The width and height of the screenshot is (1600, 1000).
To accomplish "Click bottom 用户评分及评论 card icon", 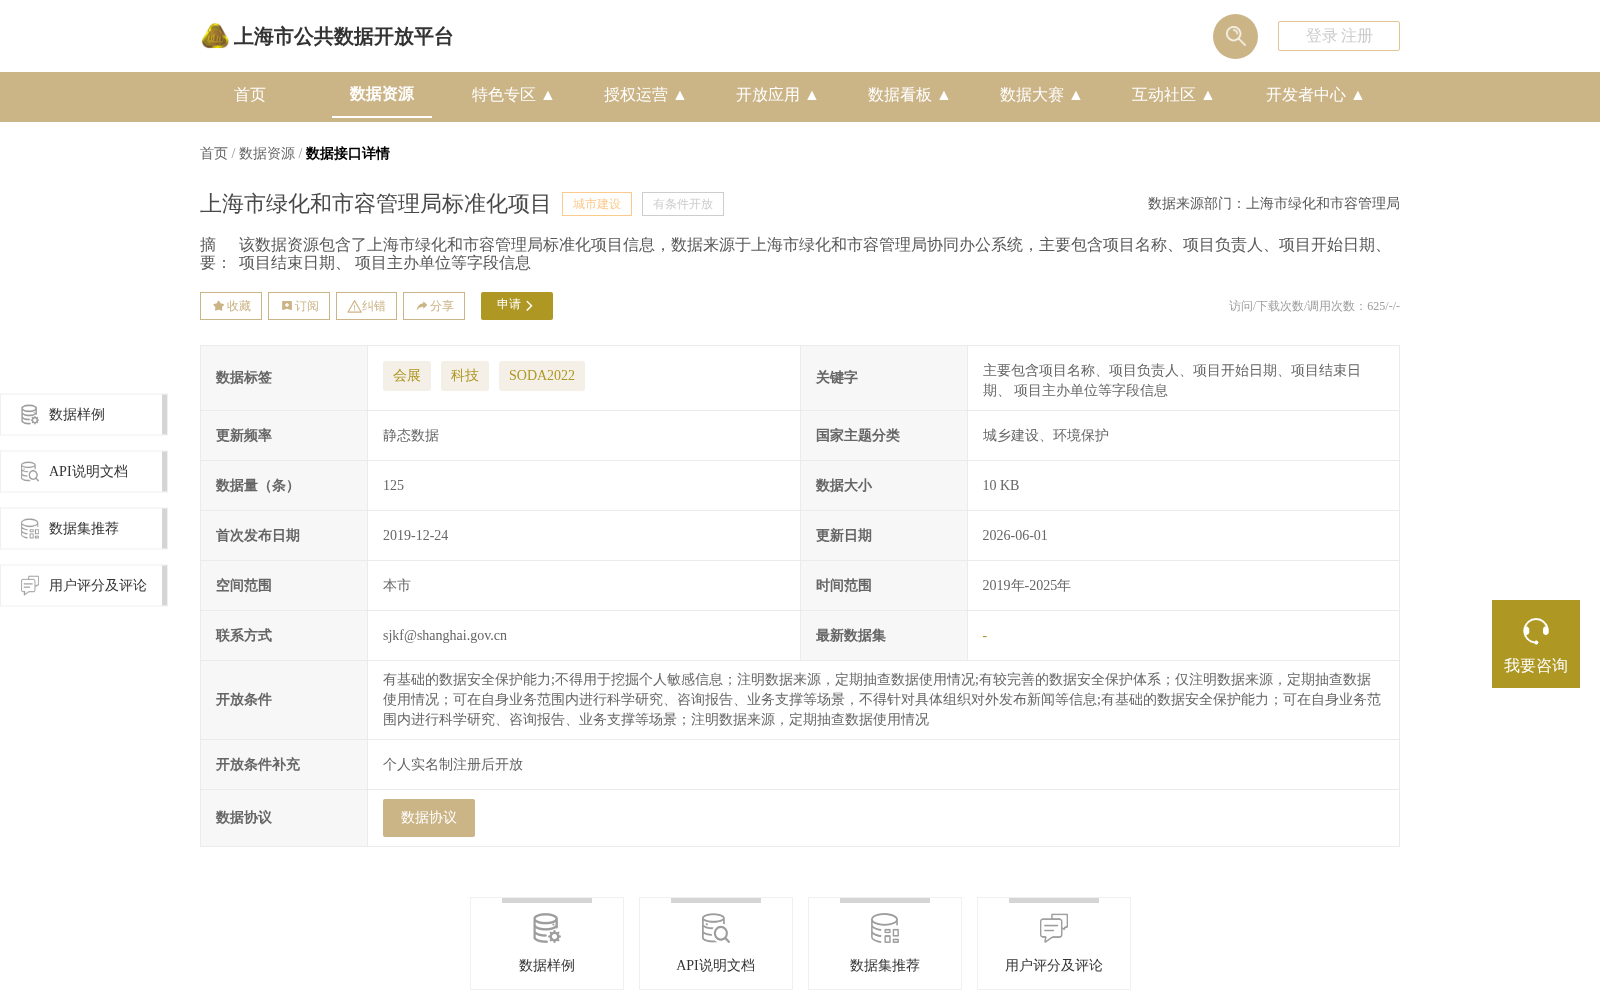I will pos(1054,929).
